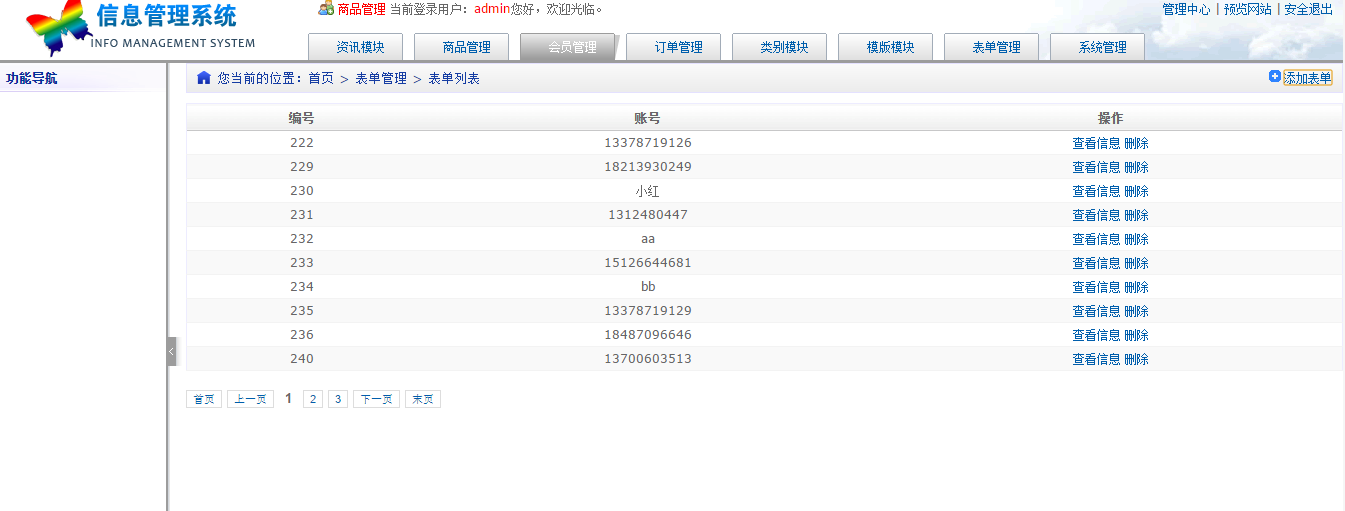The image size is (1345, 511).
Task: Click the user icon beside 商品管理
Action: tap(326, 9)
